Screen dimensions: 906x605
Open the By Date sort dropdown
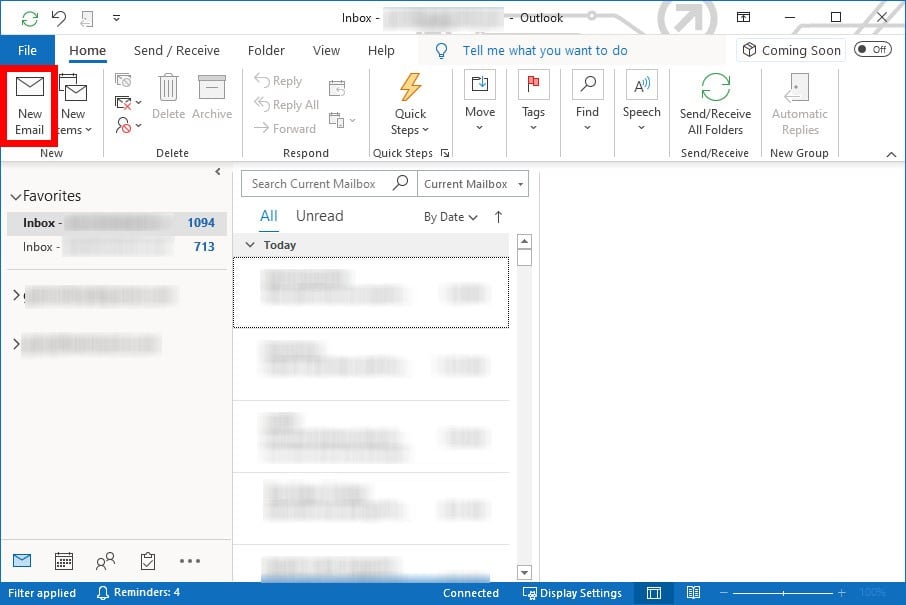[x=450, y=217]
